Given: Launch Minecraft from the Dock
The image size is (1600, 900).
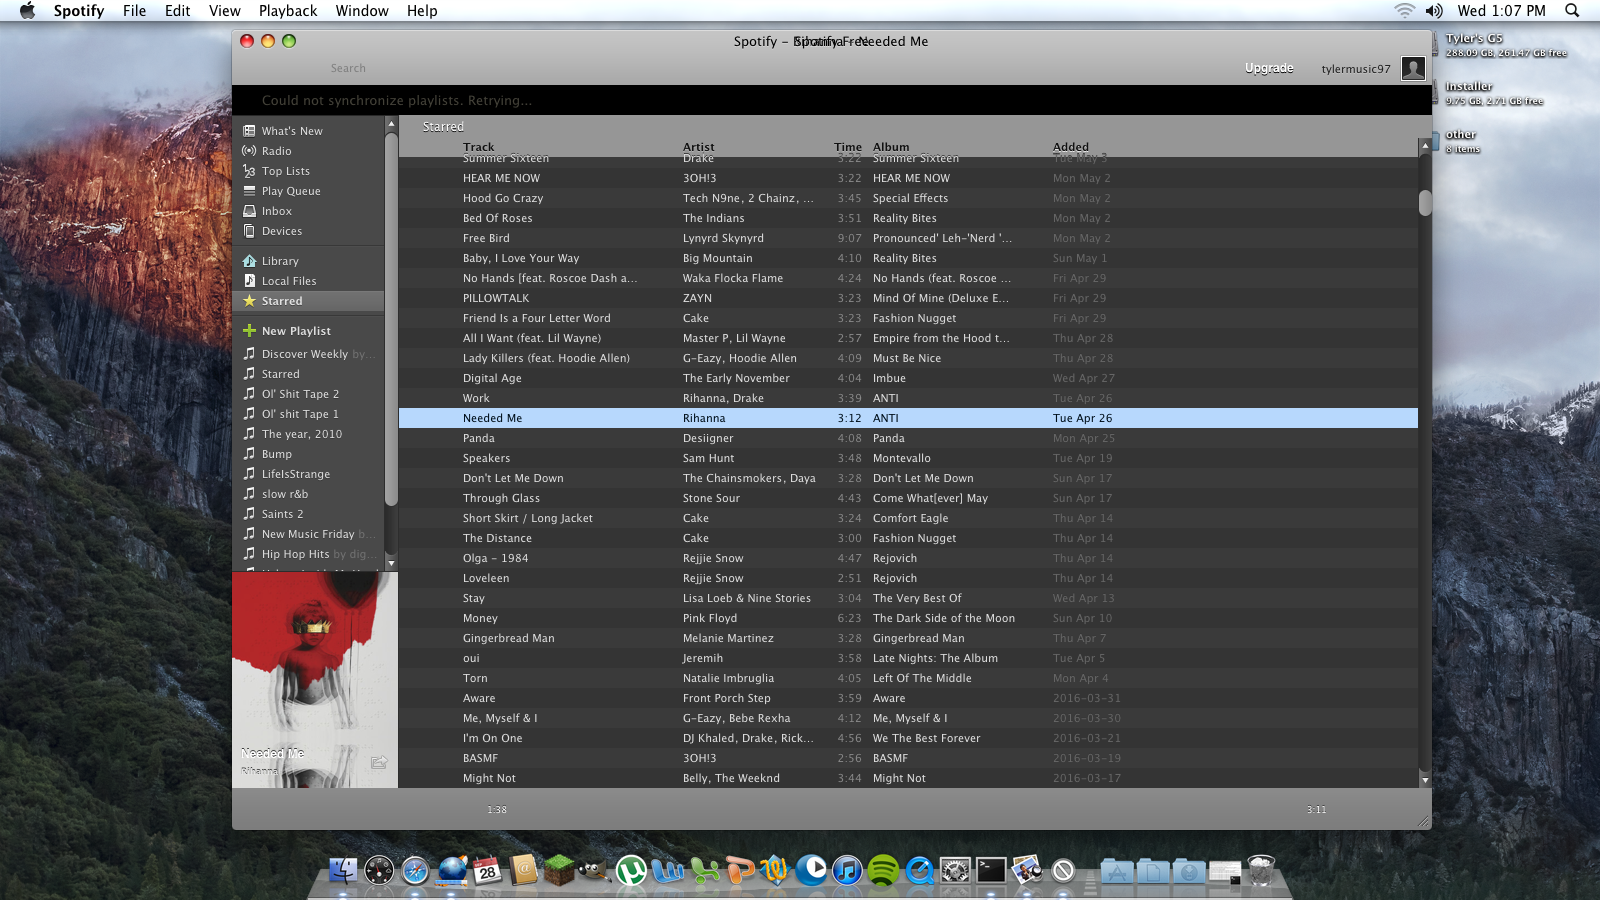Looking at the screenshot, I should tap(559, 871).
